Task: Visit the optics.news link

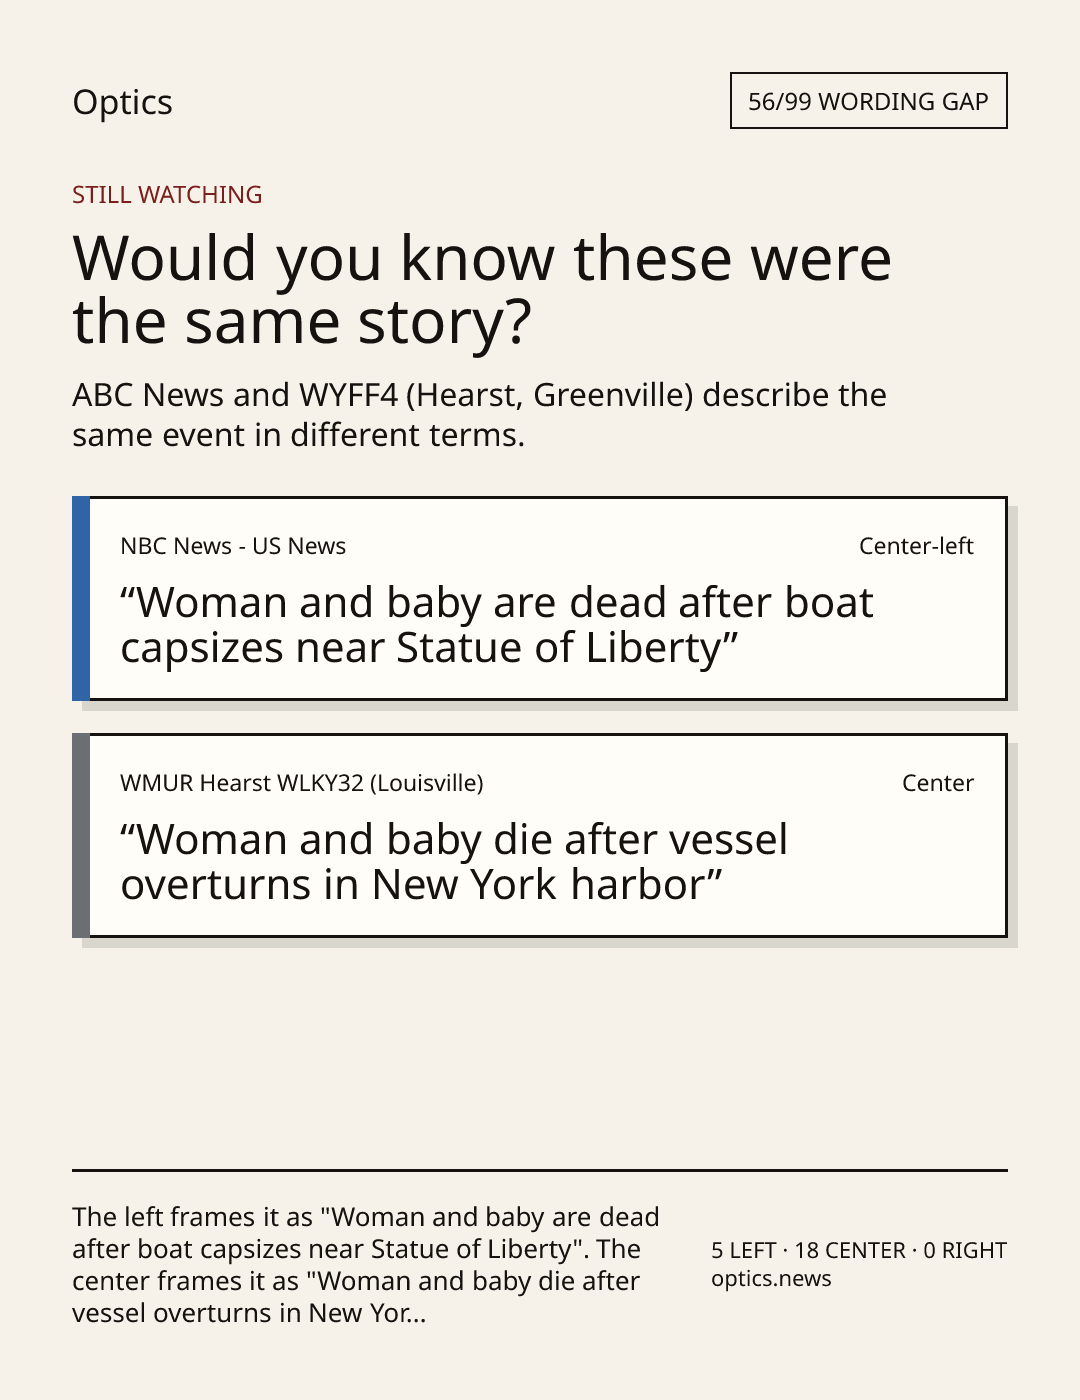Action: 771,1279
